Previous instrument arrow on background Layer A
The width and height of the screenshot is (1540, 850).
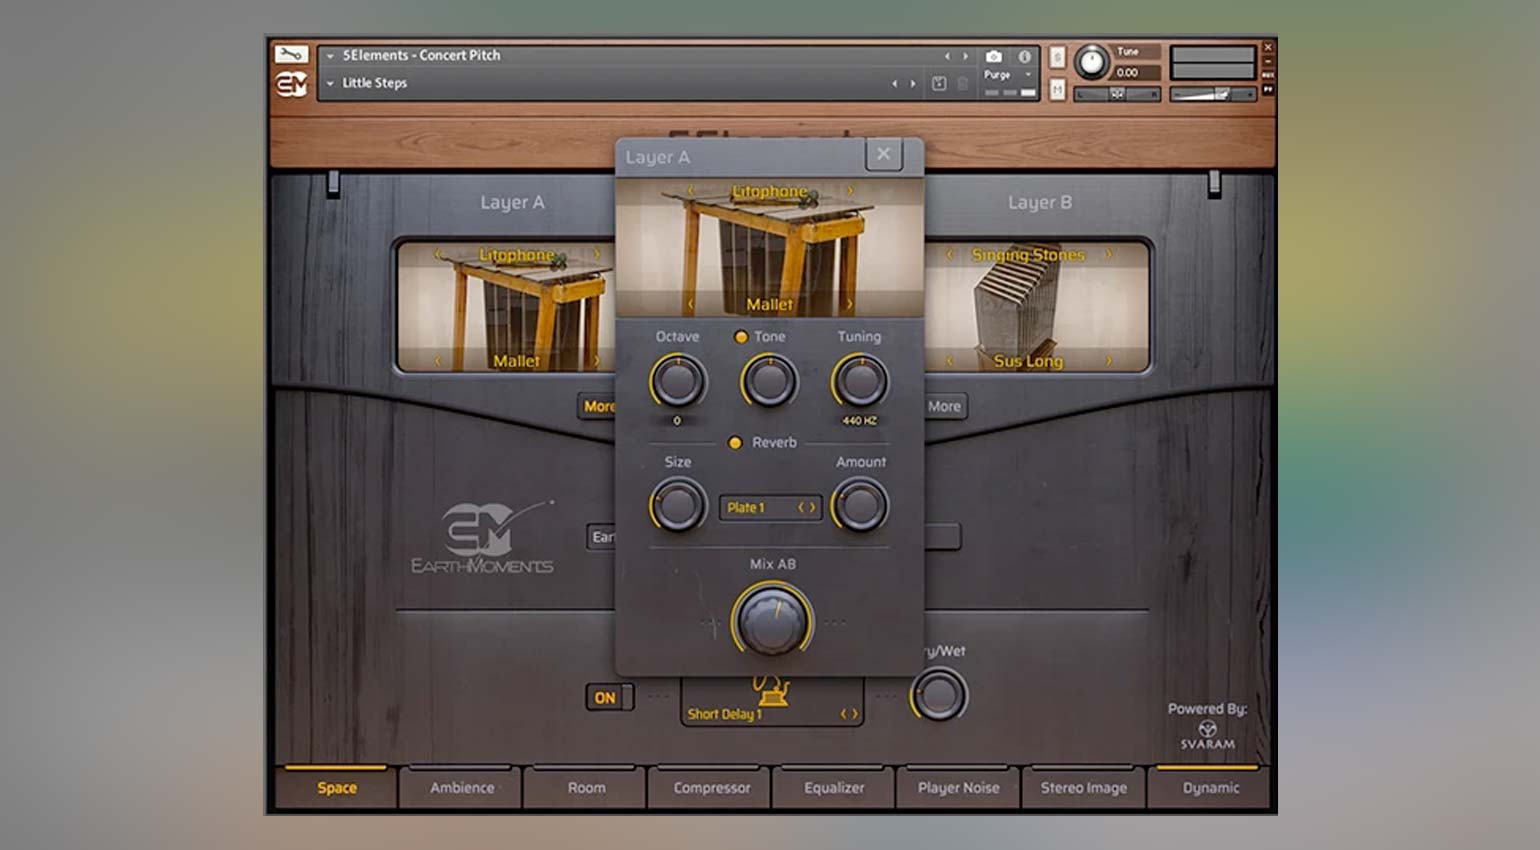pyautogui.click(x=437, y=255)
